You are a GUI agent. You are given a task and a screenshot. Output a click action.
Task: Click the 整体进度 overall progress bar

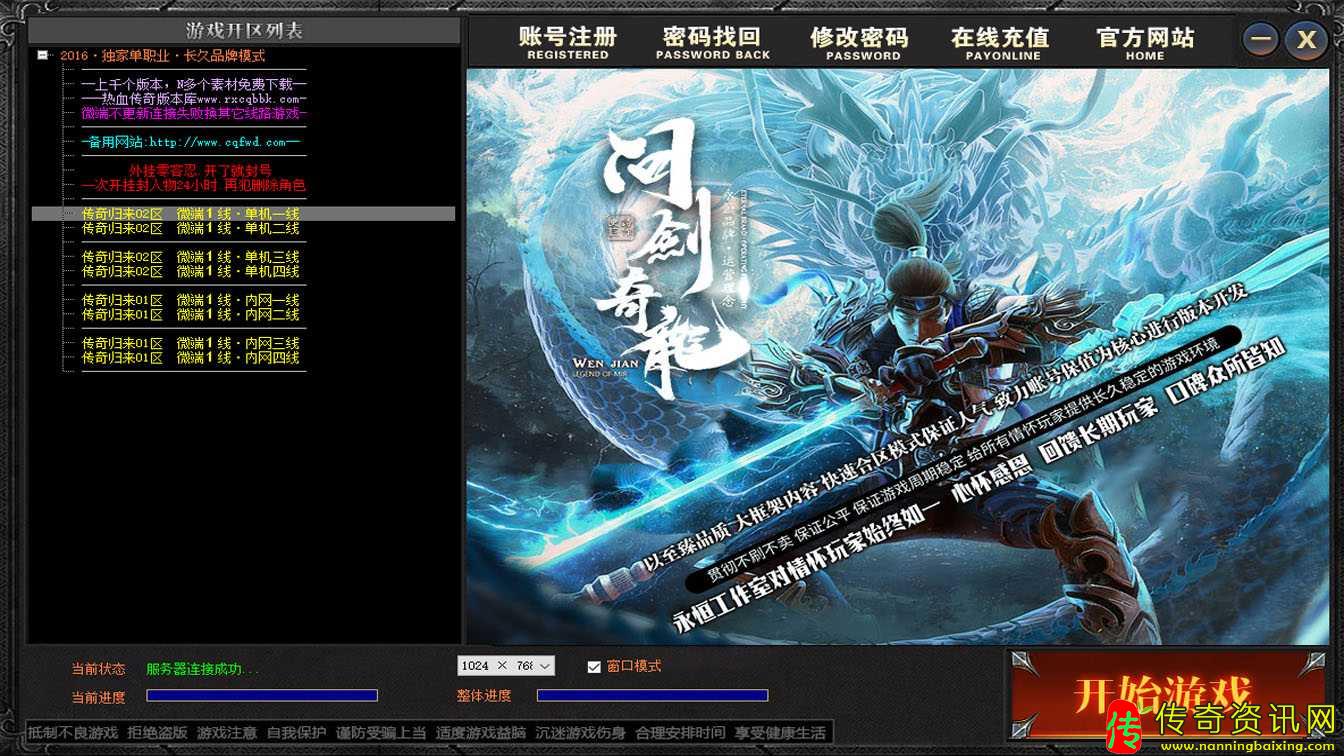(x=652, y=696)
